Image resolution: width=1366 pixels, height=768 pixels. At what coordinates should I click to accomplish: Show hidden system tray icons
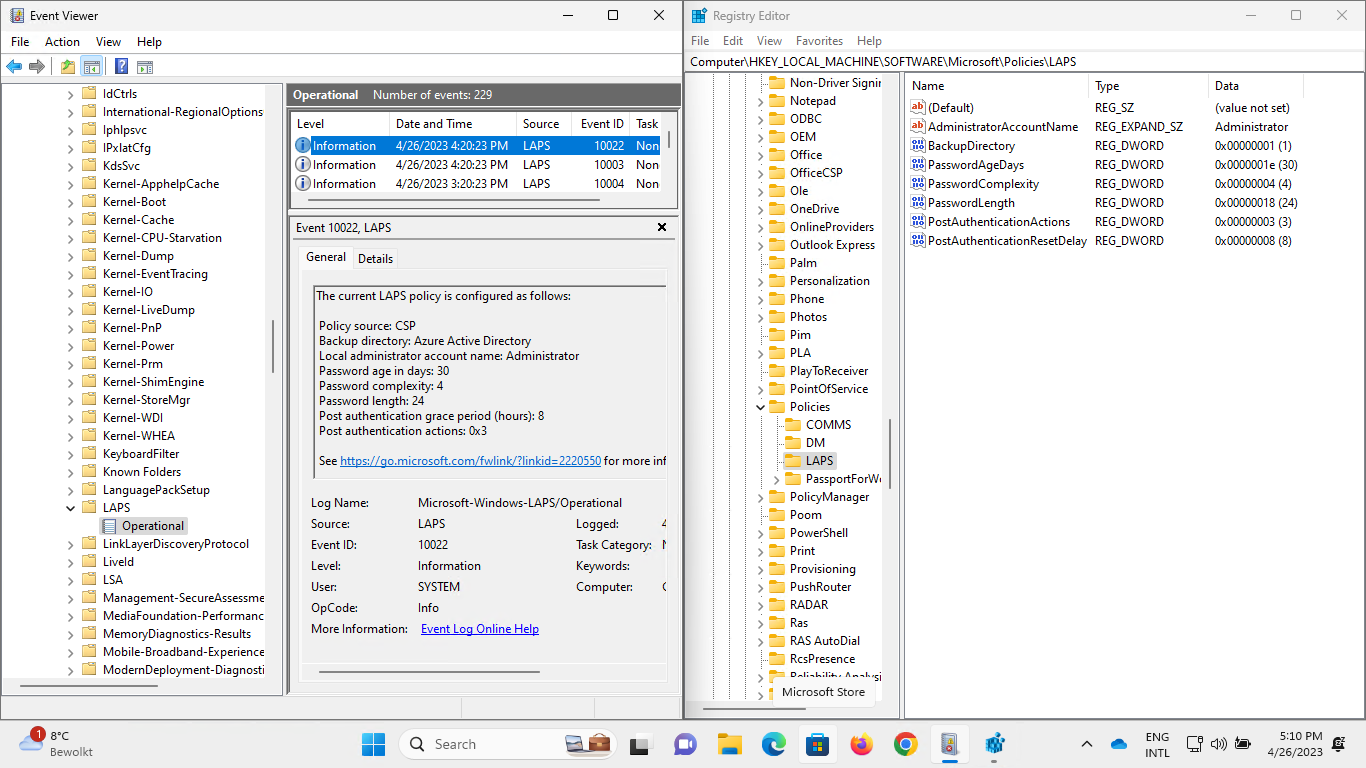[x=1086, y=744]
